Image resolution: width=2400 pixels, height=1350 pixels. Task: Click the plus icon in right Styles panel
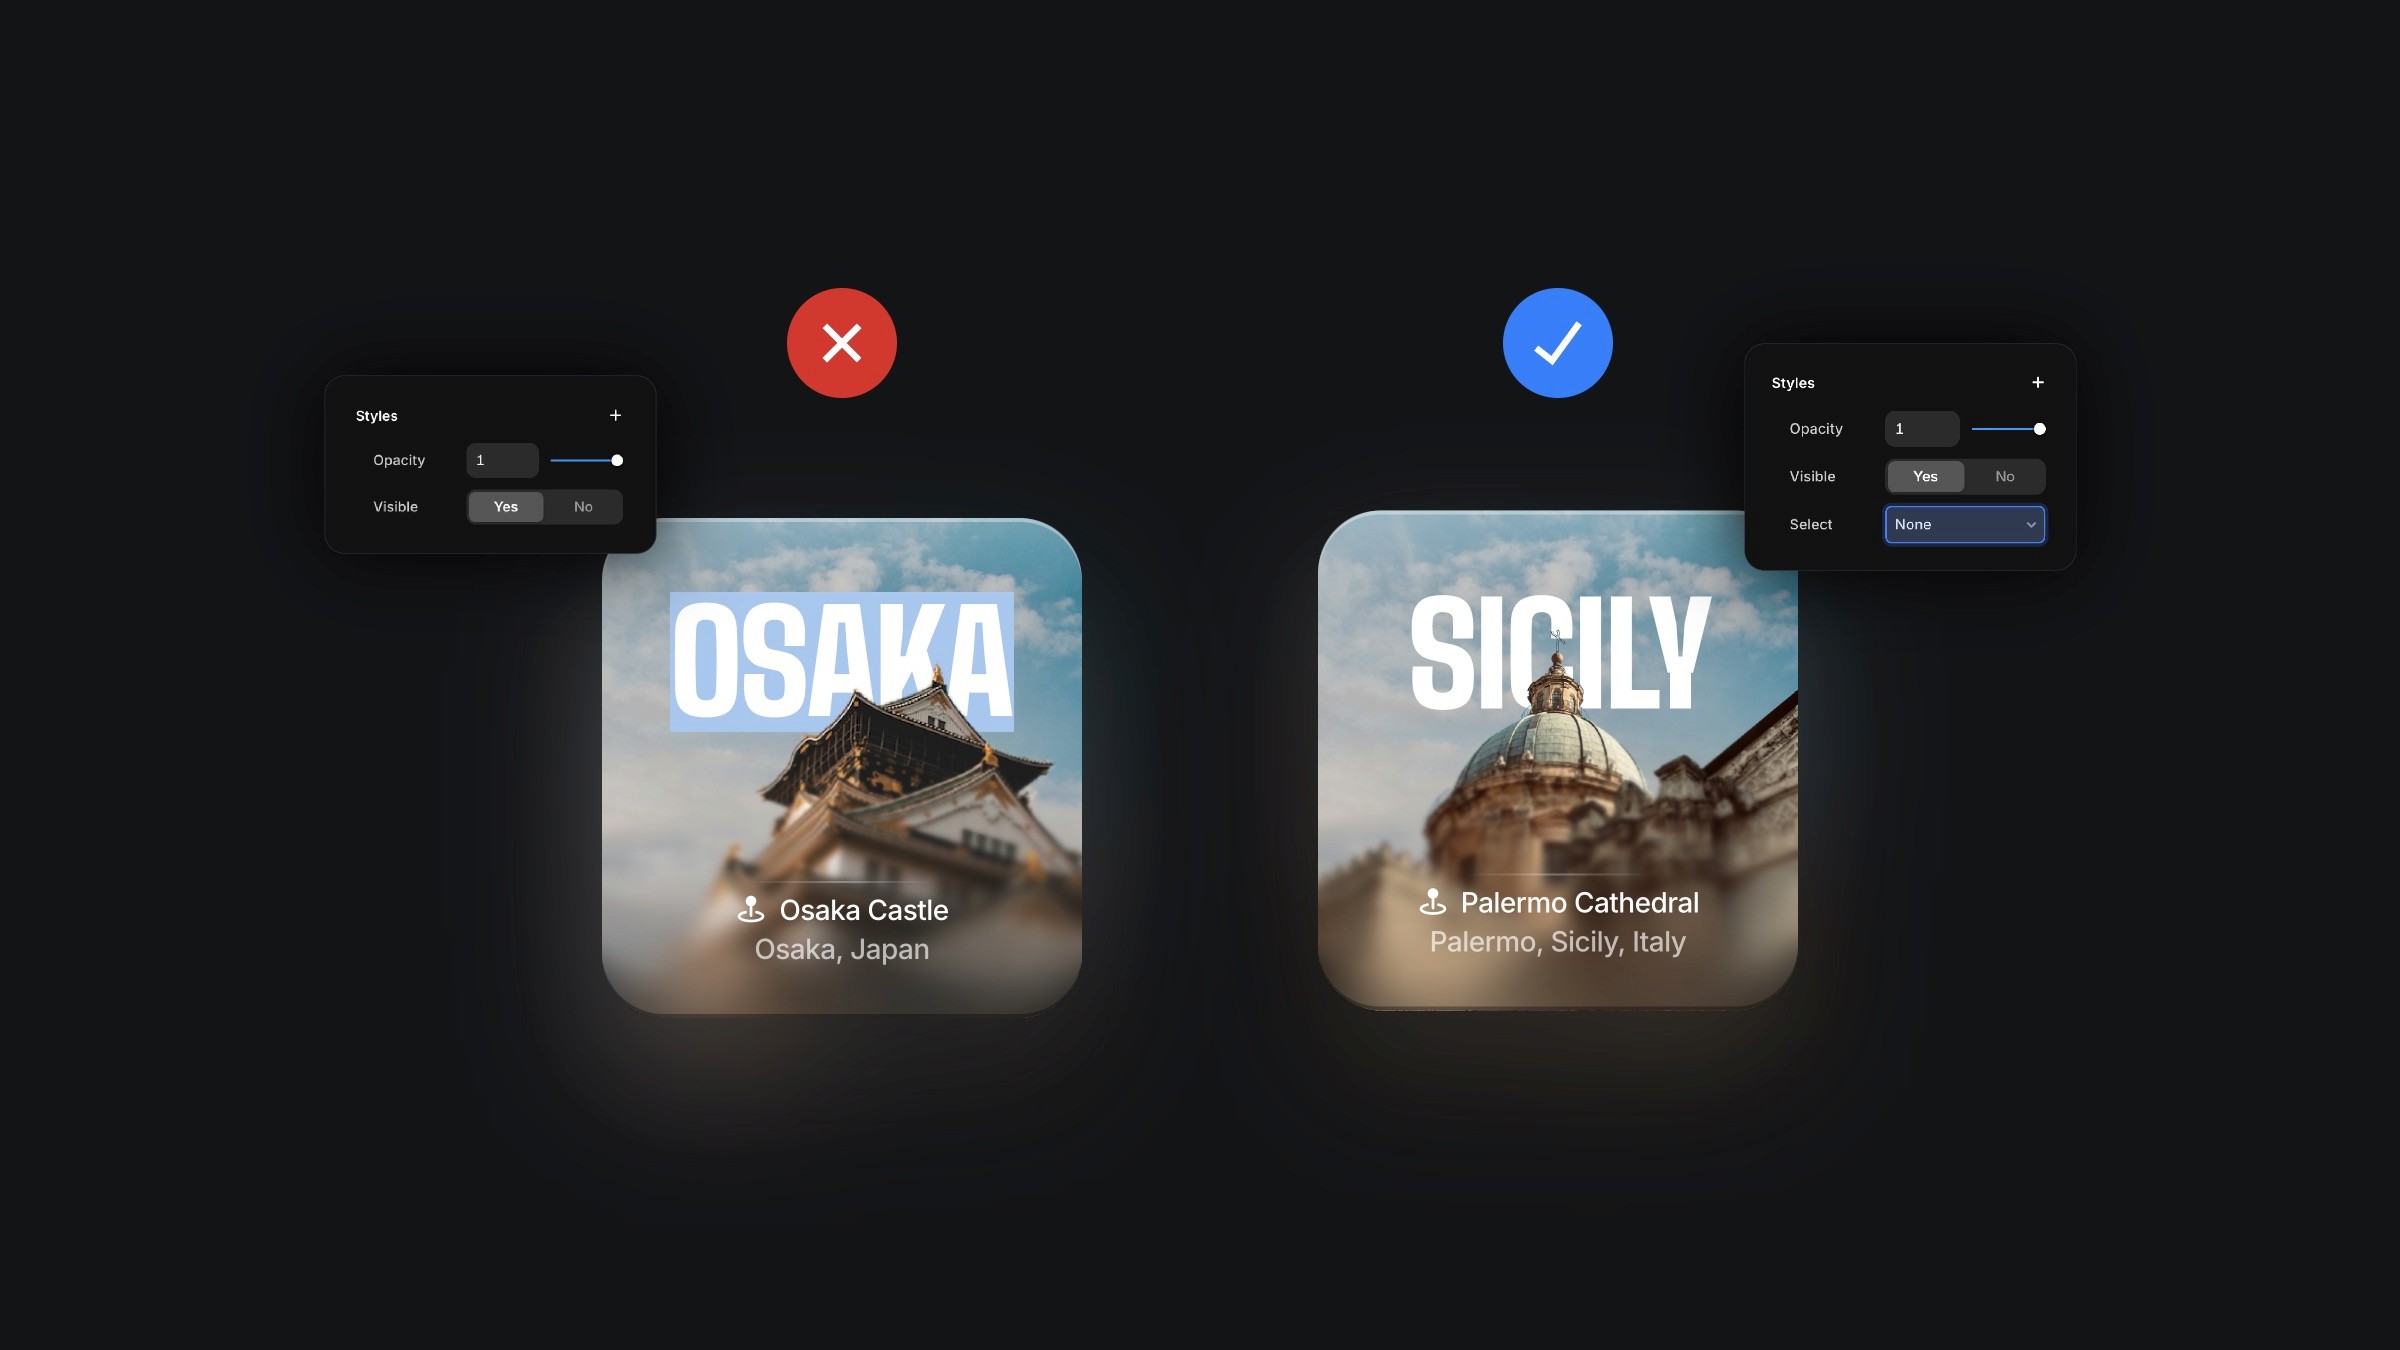(2037, 382)
